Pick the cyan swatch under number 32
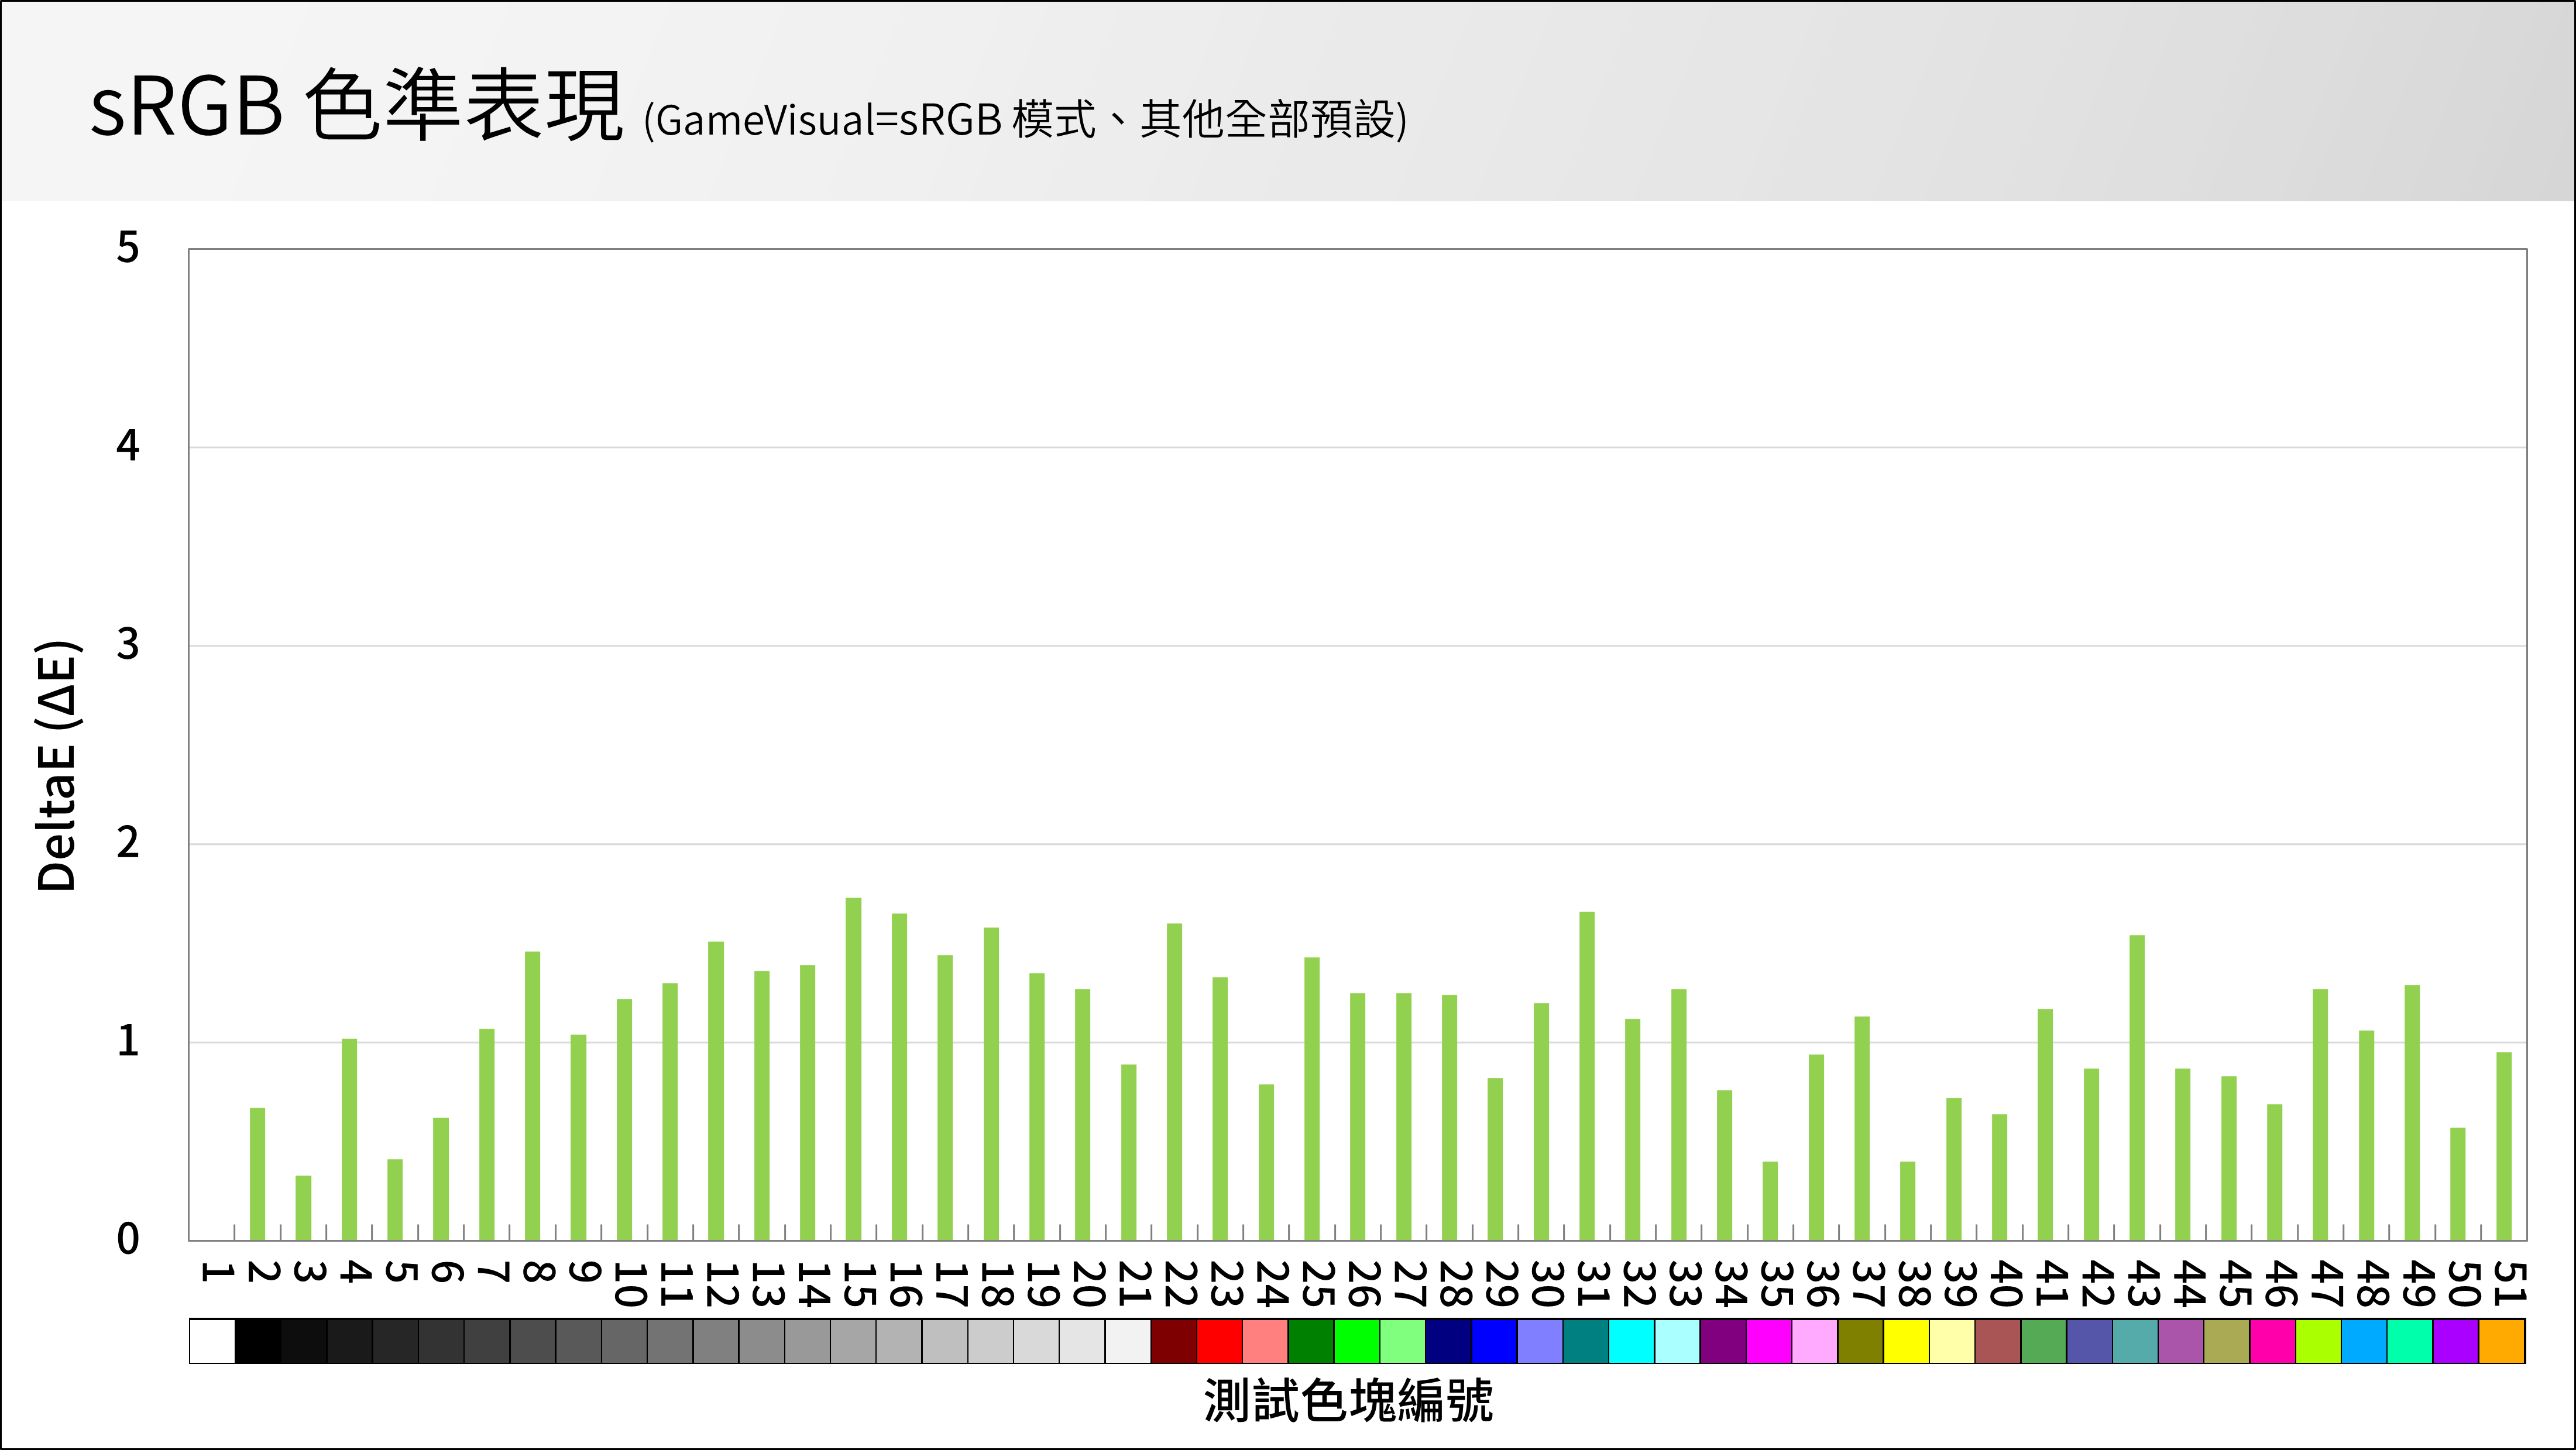Image resolution: width=2576 pixels, height=1450 pixels. 1632,1341
